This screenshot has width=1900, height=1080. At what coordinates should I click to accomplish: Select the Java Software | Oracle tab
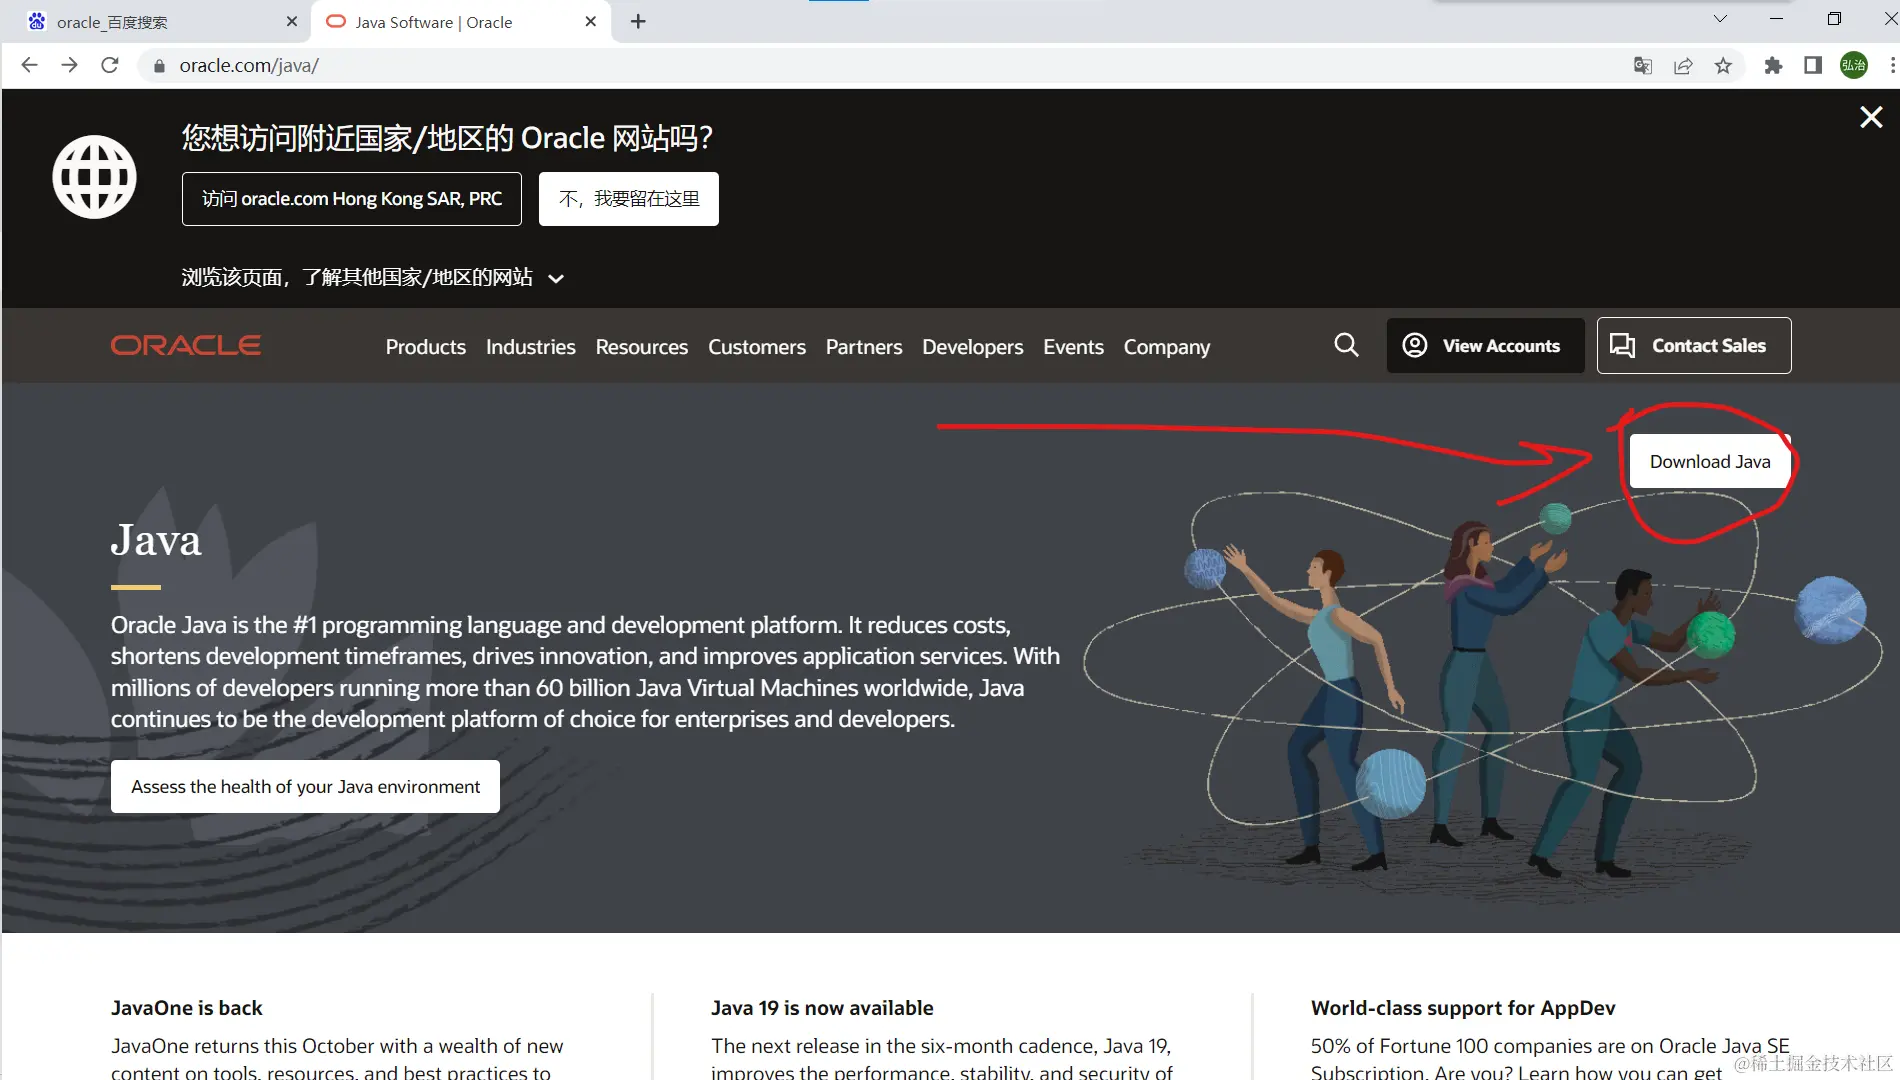click(x=460, y=22)
